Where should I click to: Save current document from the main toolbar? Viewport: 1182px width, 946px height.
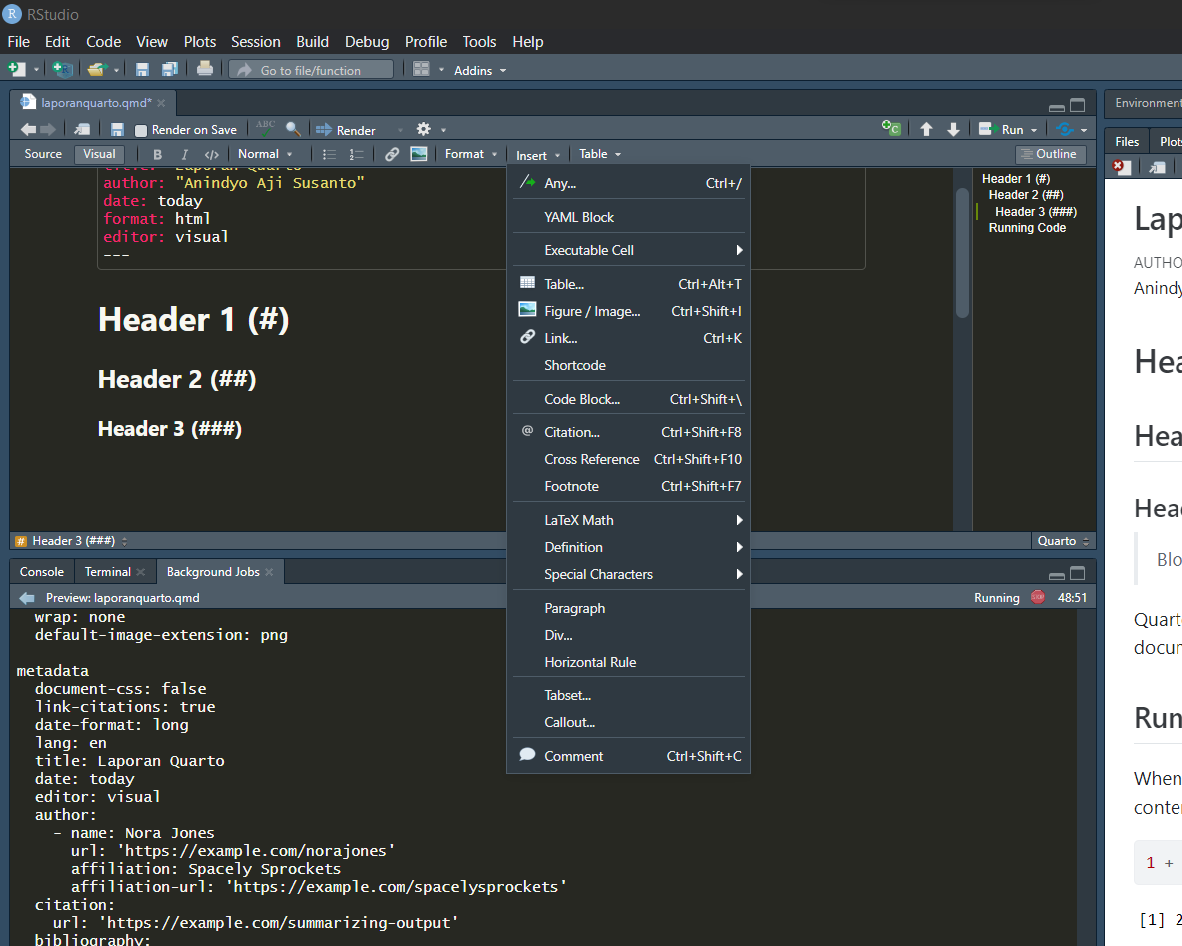point(142,69)
